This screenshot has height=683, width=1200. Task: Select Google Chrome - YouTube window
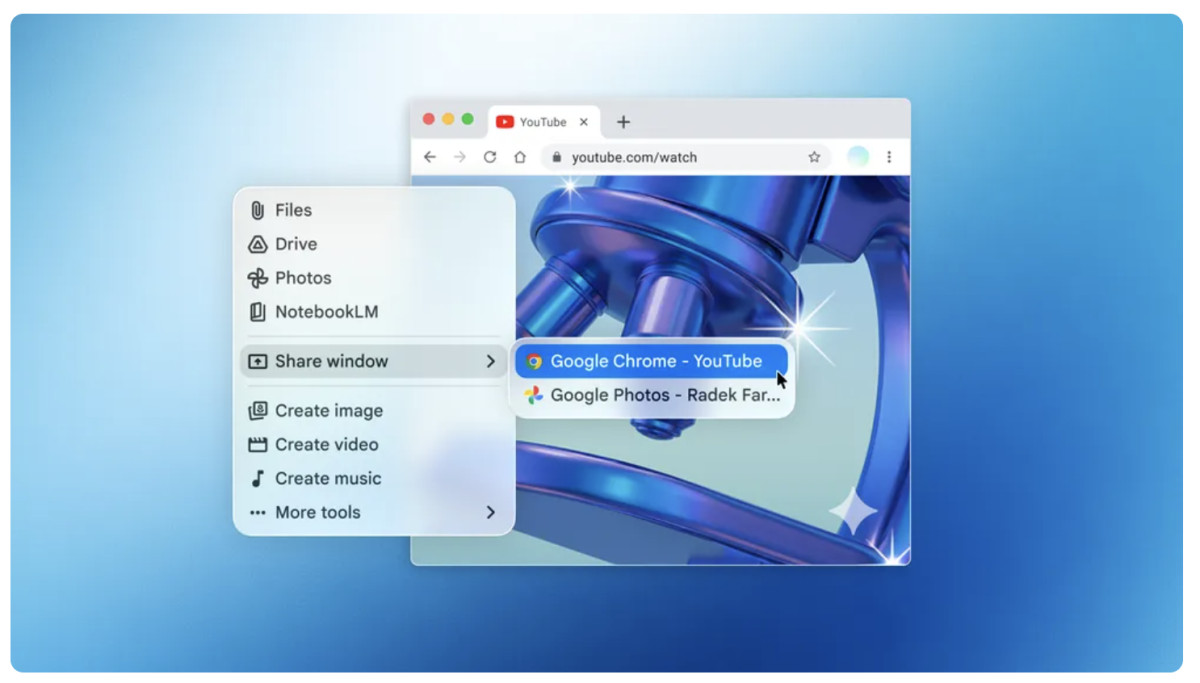click(655, 362)
